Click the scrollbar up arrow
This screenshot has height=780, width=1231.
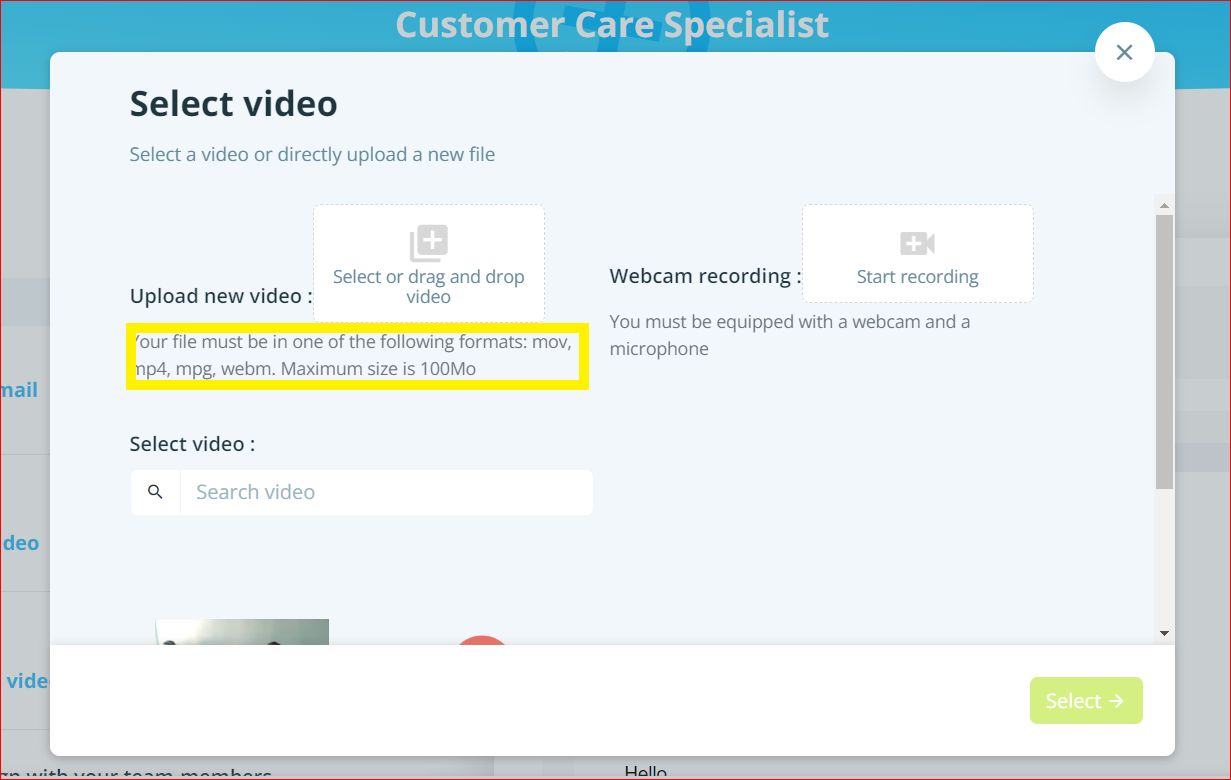click(x=1164, y=205)
